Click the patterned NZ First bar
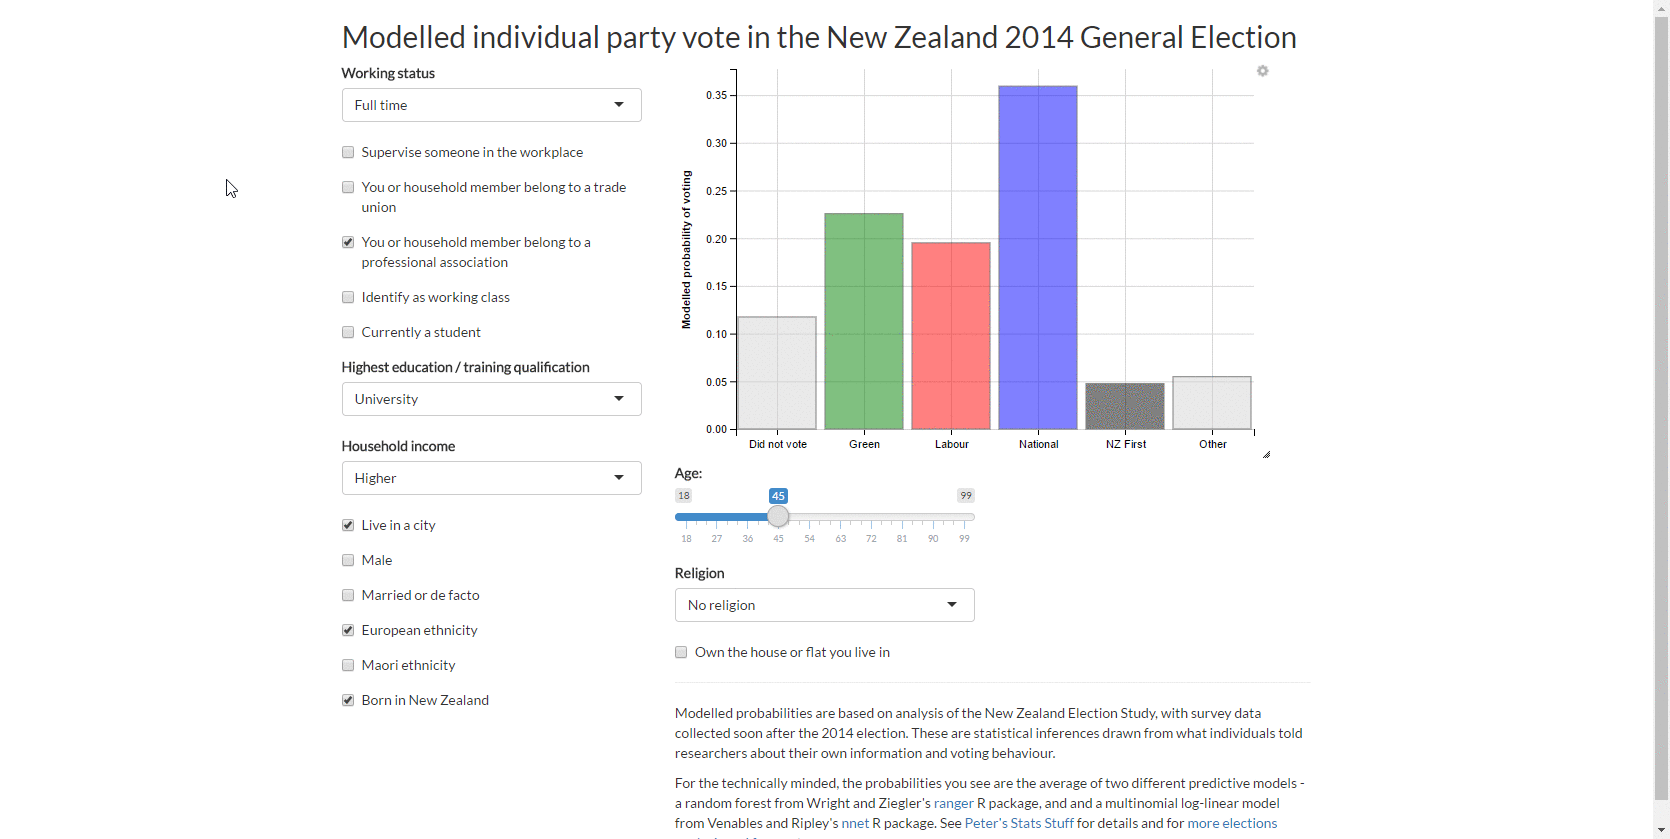The width and height of the screenshot is (1670, 839). point(1125,406)
